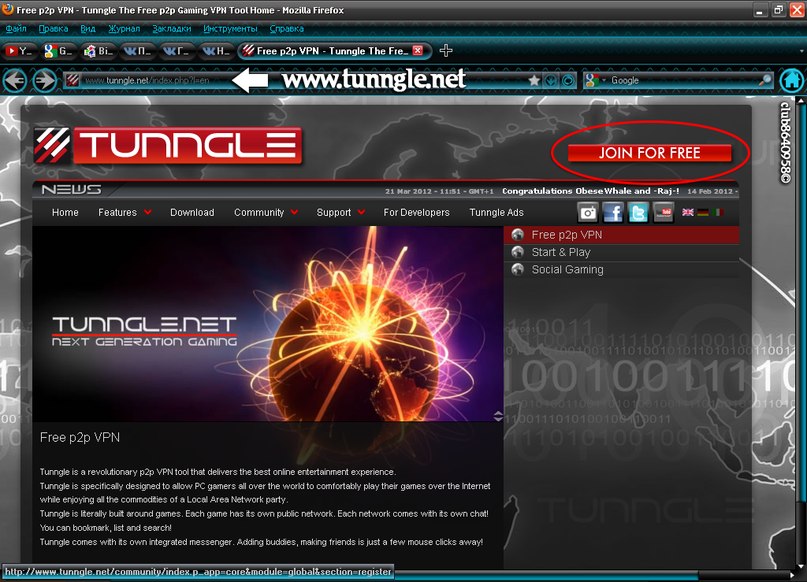Select the Free p2p VPN slide entry

pos(622,235)
